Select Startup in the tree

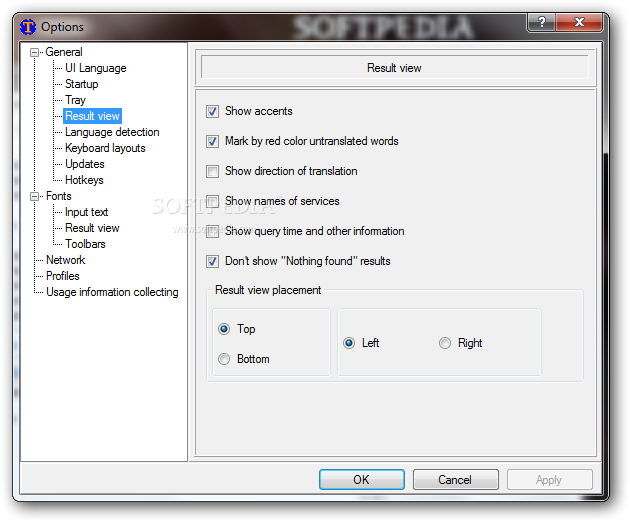[82, 84]
